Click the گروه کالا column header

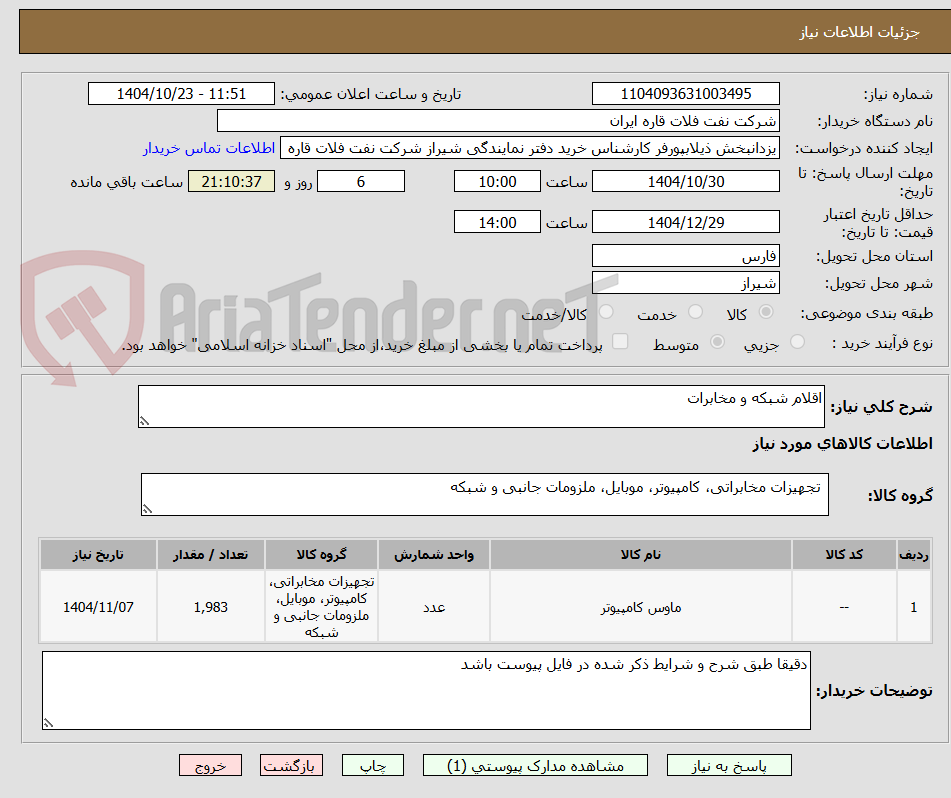(x=321, y=554)
